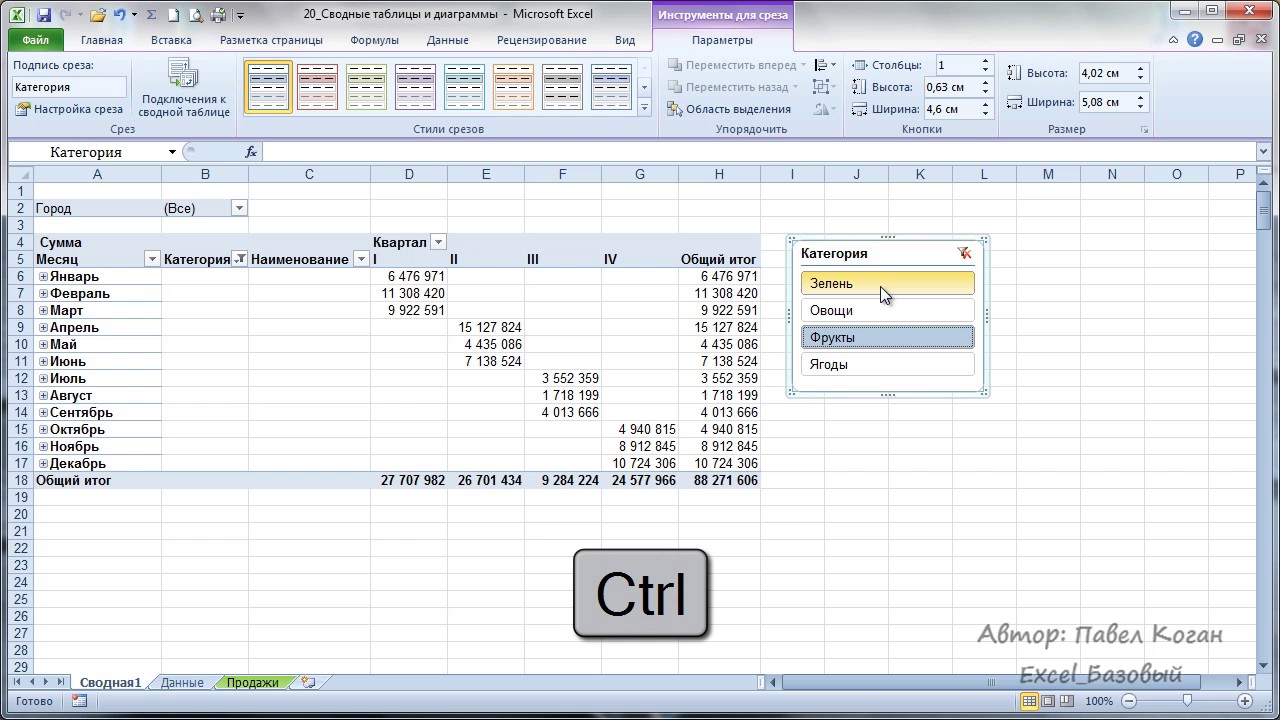Switch to the Главная ribbon tab
This screenshot has width=1280, height=720.
(x=102, y=40)
